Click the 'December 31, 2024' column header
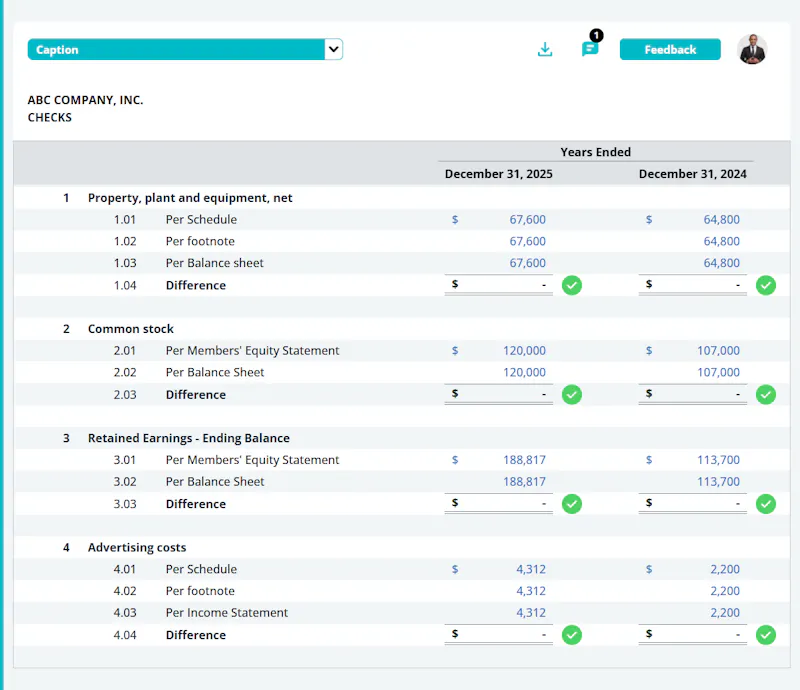 tap(692, 174)
